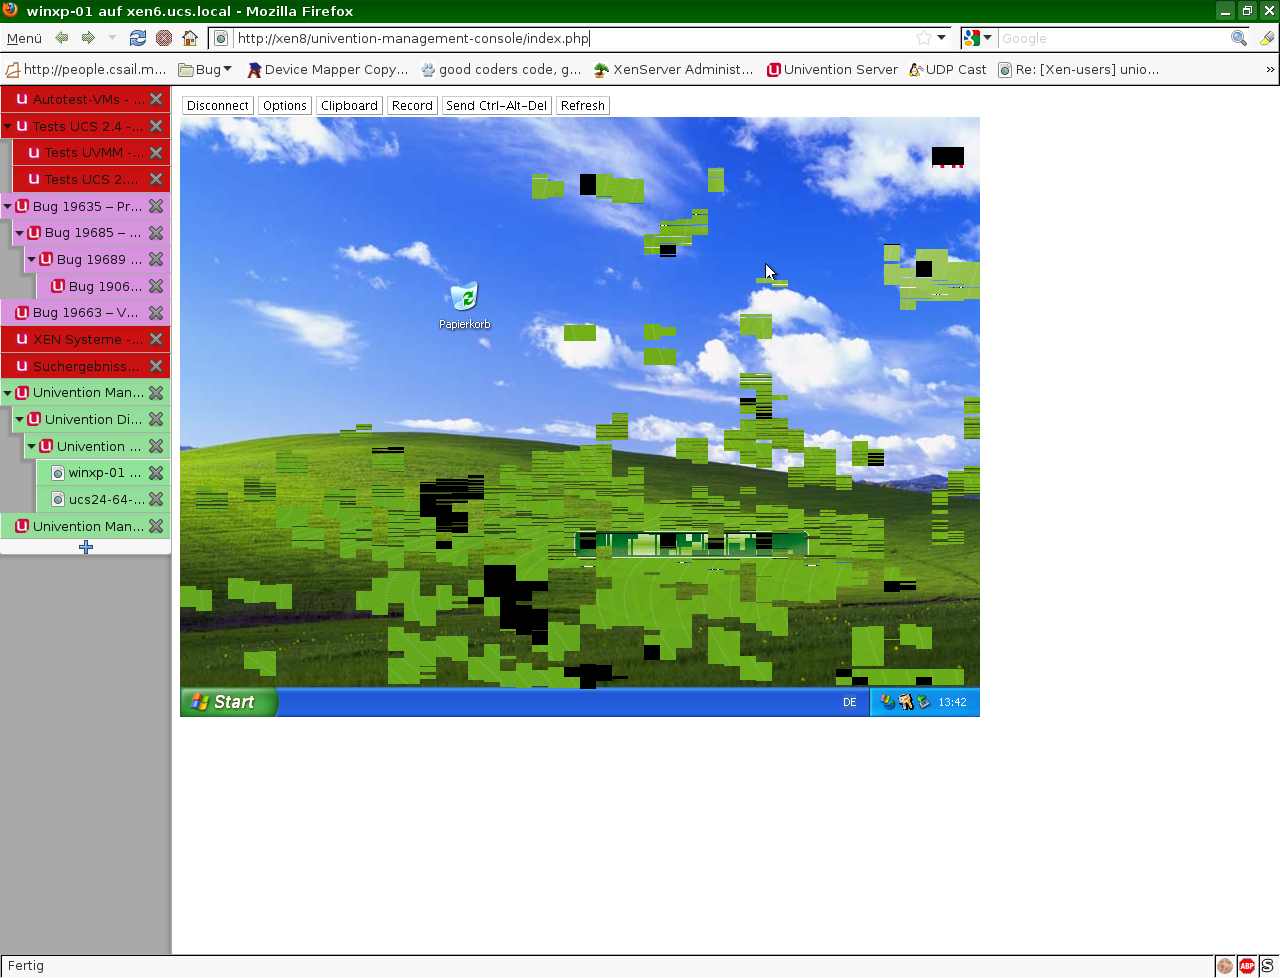This screenshot has width=1280, height=978.
Task: Click the Back arrow in navigation bar
Action: click(62, 38)
